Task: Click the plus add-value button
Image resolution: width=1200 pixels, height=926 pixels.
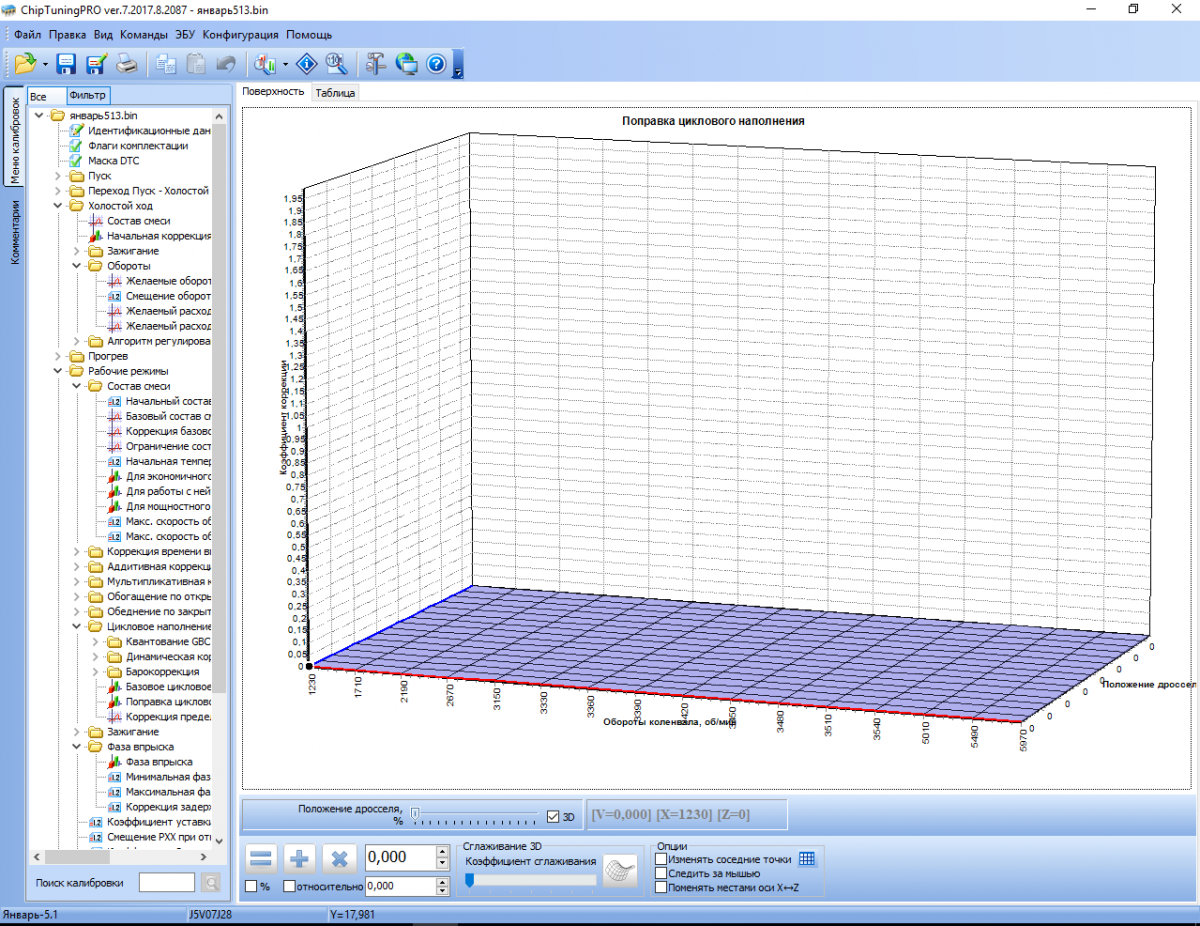Action: coord(300,858)
